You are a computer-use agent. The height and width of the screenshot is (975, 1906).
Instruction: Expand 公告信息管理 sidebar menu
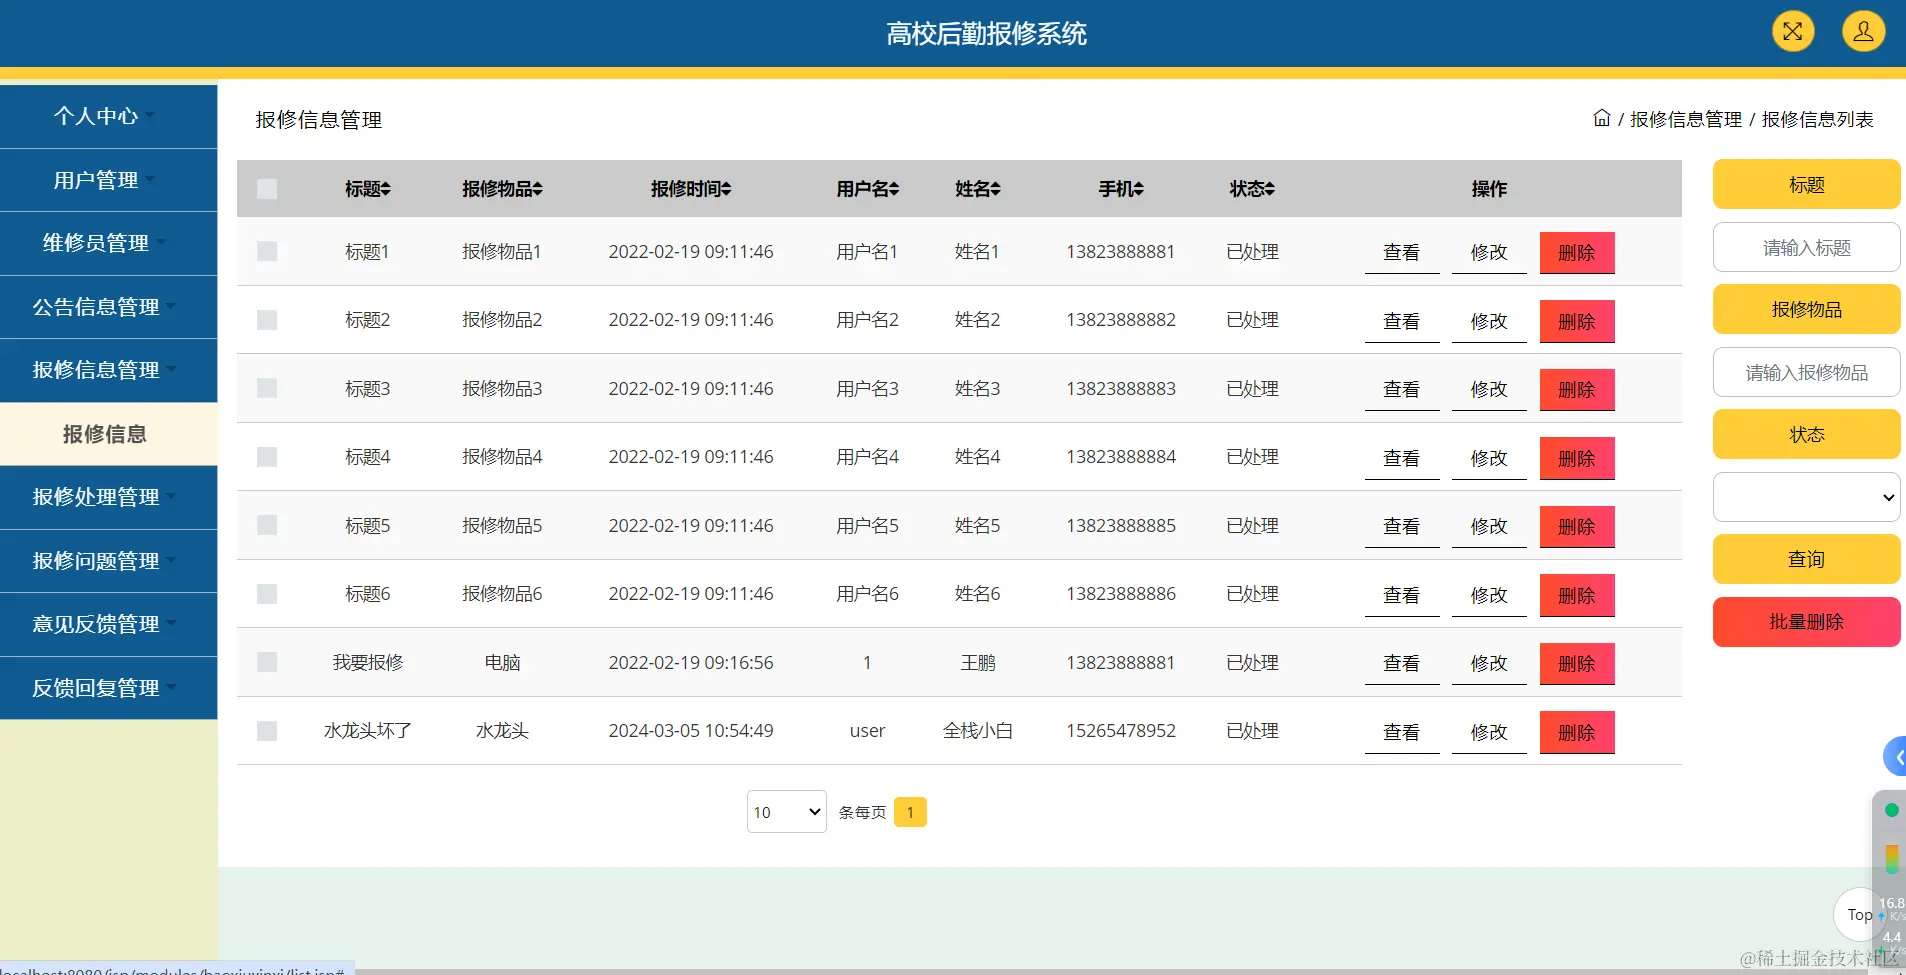108,307
